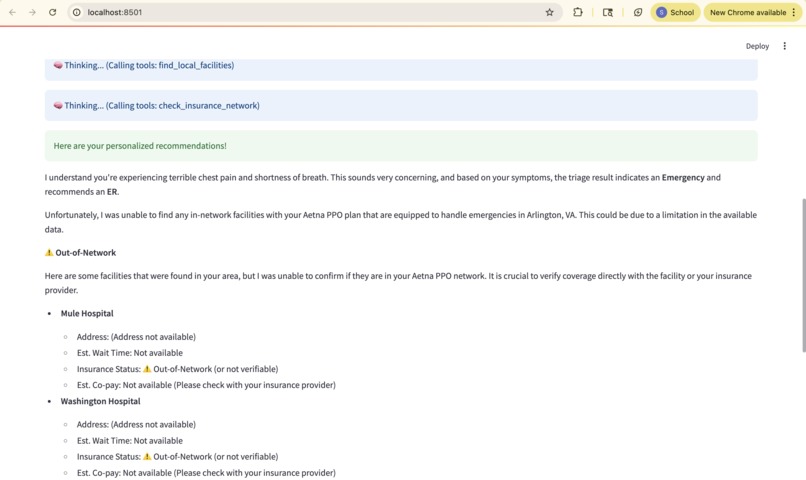Click 'Here are your personalized recommendations!' banner
The width and height of the screenshot is (806, 480).
(x=401, y=146)
